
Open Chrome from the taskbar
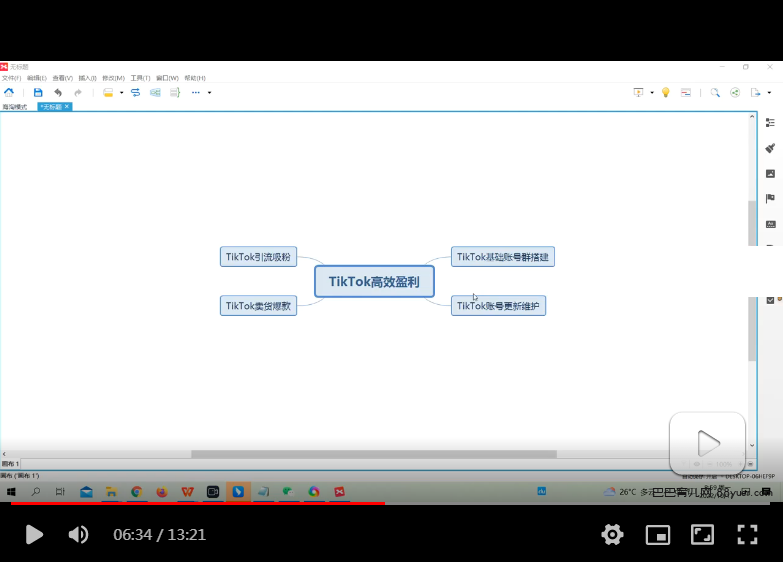136,492
